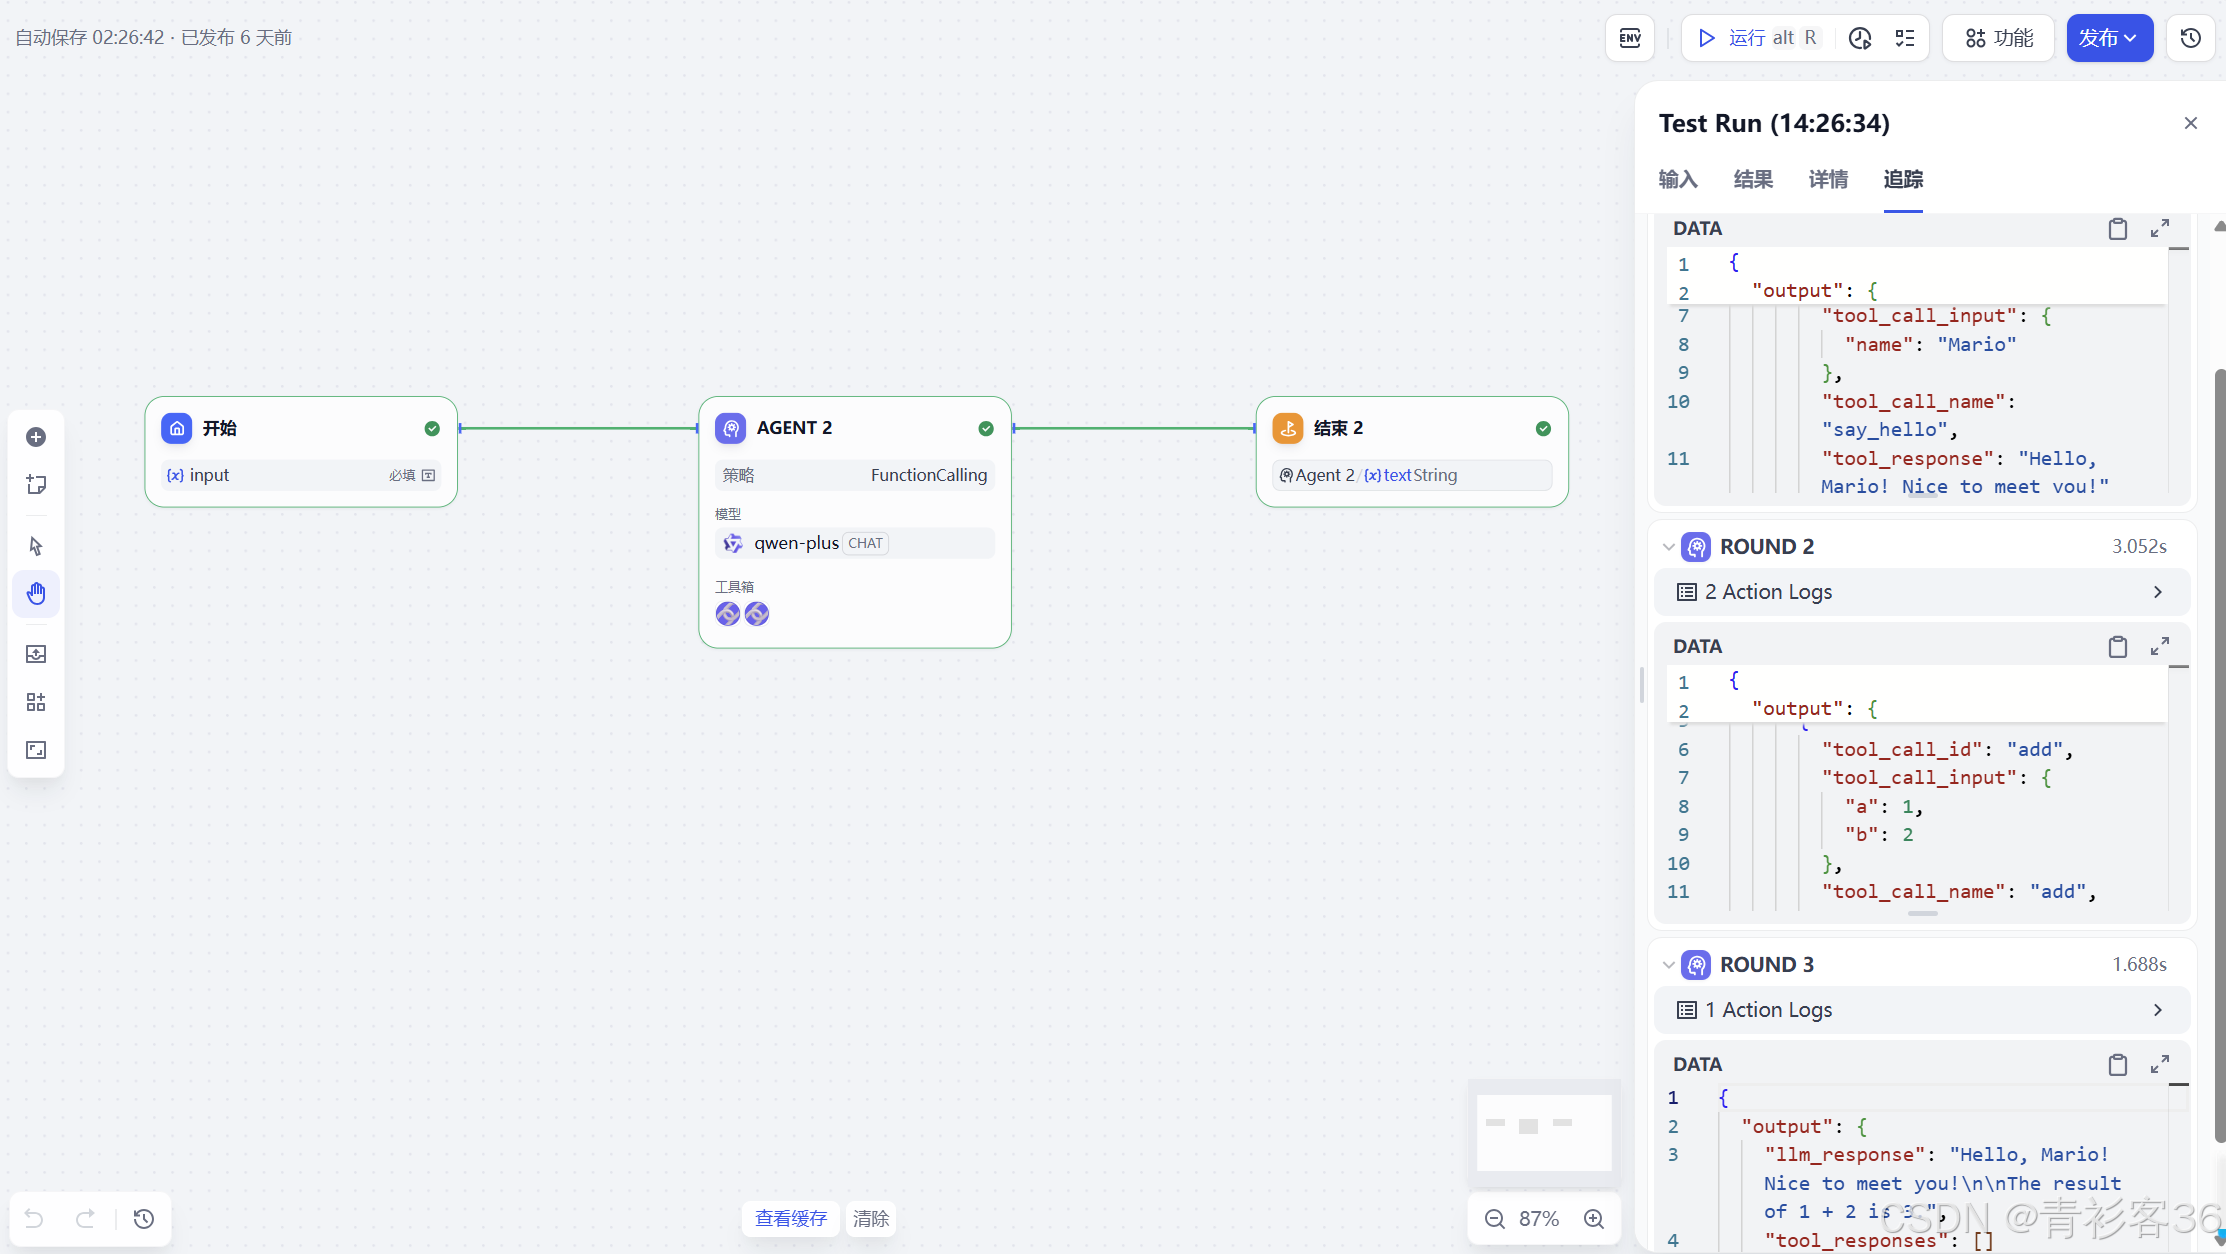The width and height of the screenshot is (2226, 1254).
Task: Click the 功能 features button
Action: point(1999,38)
